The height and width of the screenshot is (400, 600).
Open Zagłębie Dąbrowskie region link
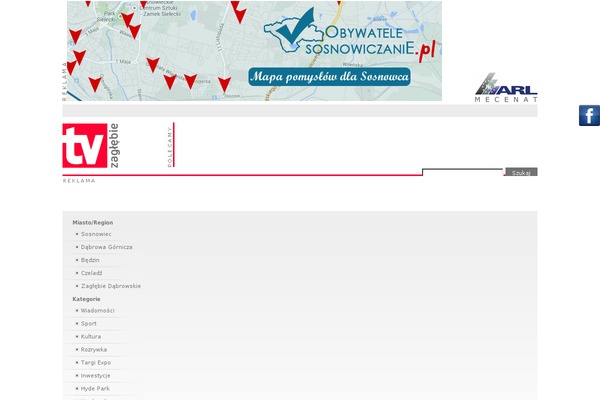pos(111,286)
